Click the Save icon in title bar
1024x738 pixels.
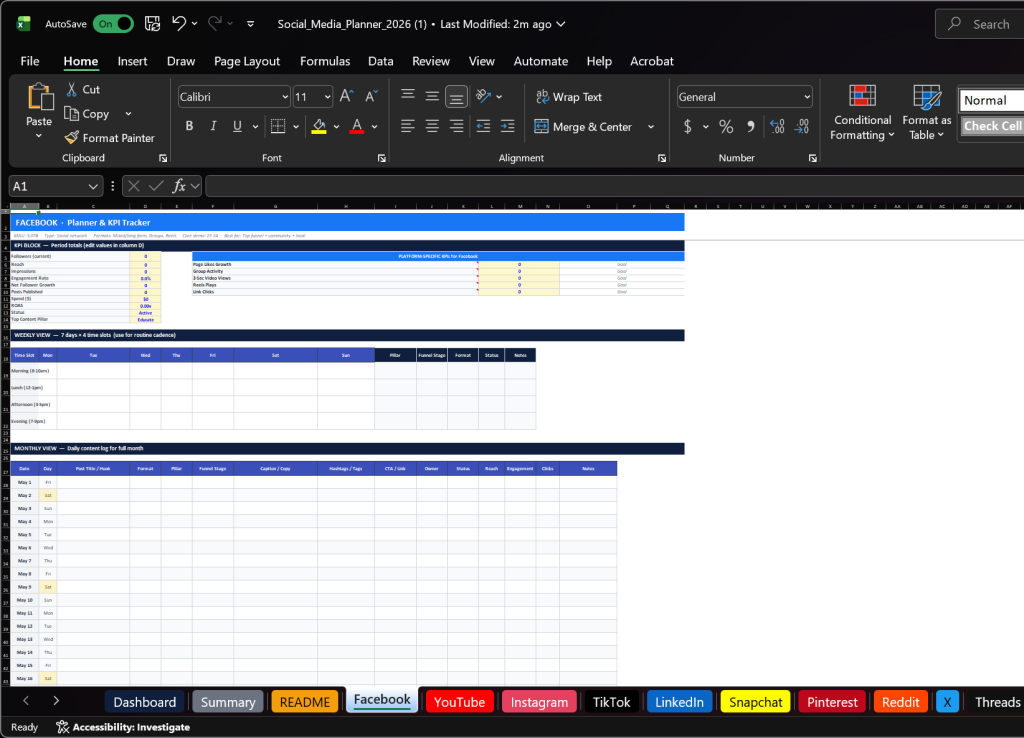pyautogui.click(x=152, y=23)
